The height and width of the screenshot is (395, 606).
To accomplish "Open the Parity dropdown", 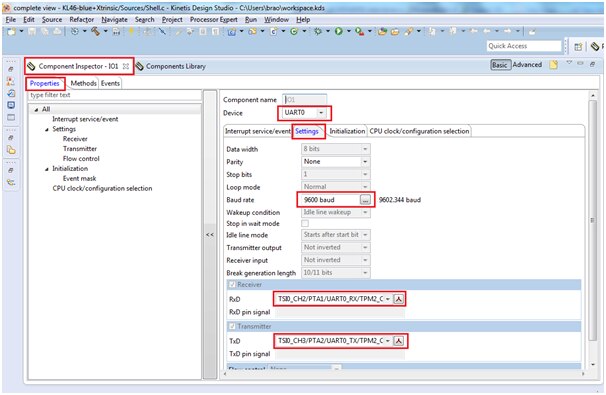I will (365, 162).
